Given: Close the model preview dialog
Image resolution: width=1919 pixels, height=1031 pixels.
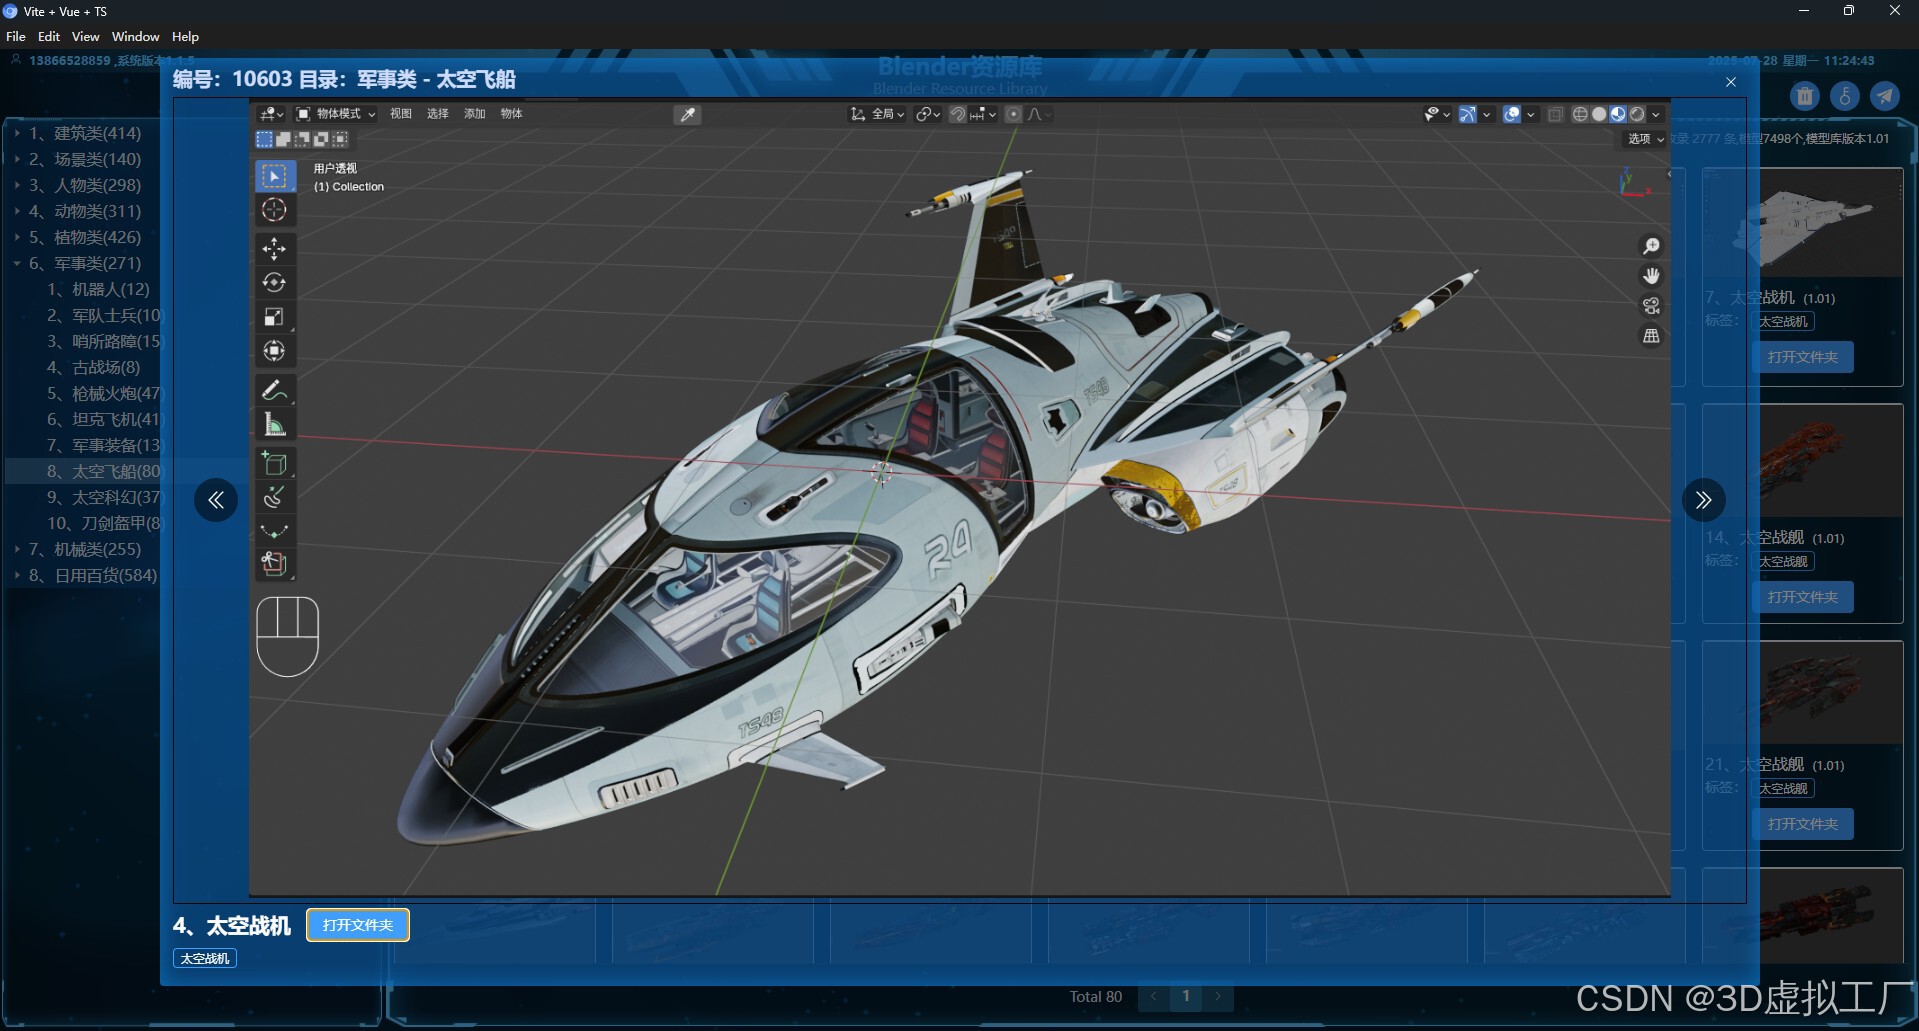Looking at the screenshot, I should [x=1731, y=82].
